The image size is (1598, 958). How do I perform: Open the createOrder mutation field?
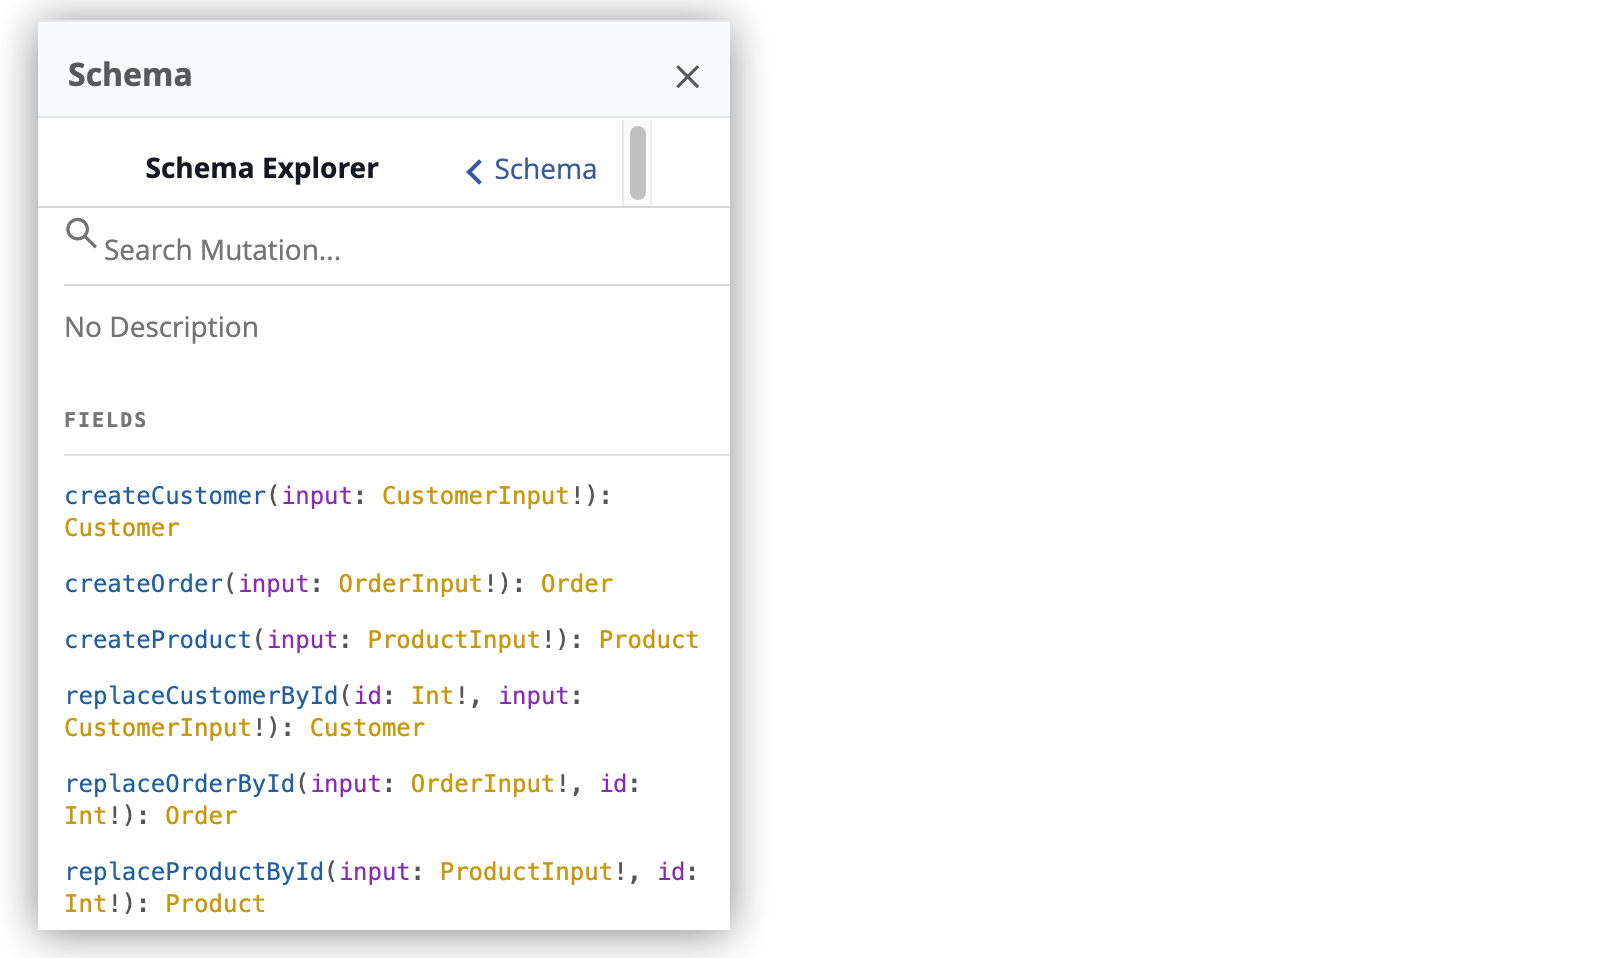coord(143,584)
